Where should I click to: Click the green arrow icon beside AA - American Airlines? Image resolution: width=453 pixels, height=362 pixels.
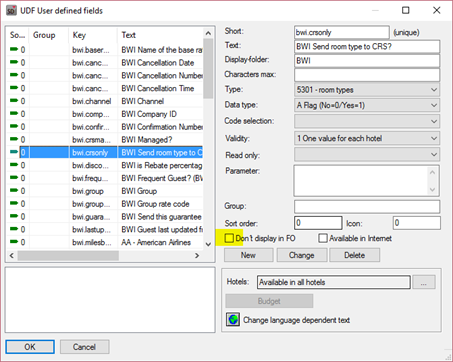[x=14, y=241]
